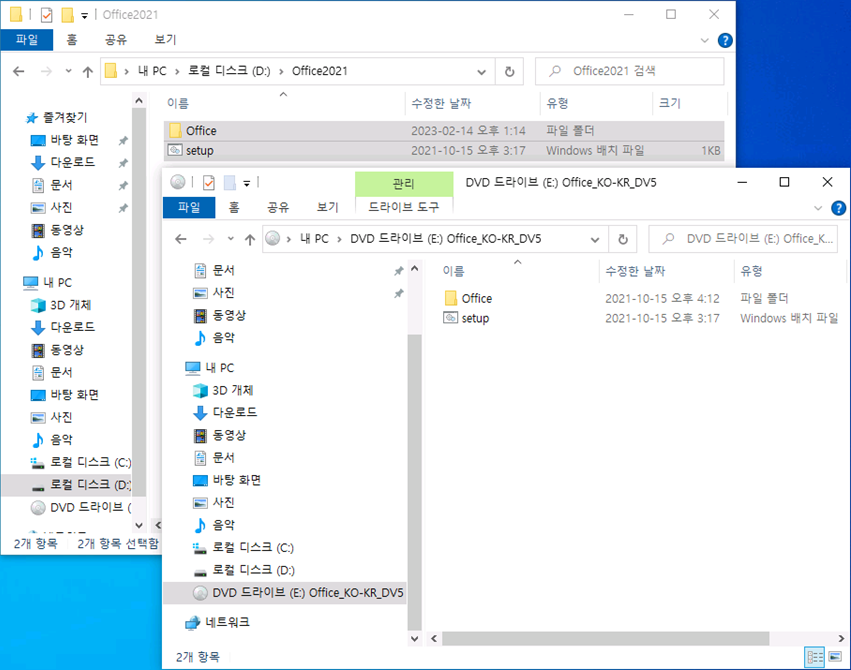Click new folder icon in Office2021 title bar
Viewport: 851px width, 670px height.
(67, 15)
